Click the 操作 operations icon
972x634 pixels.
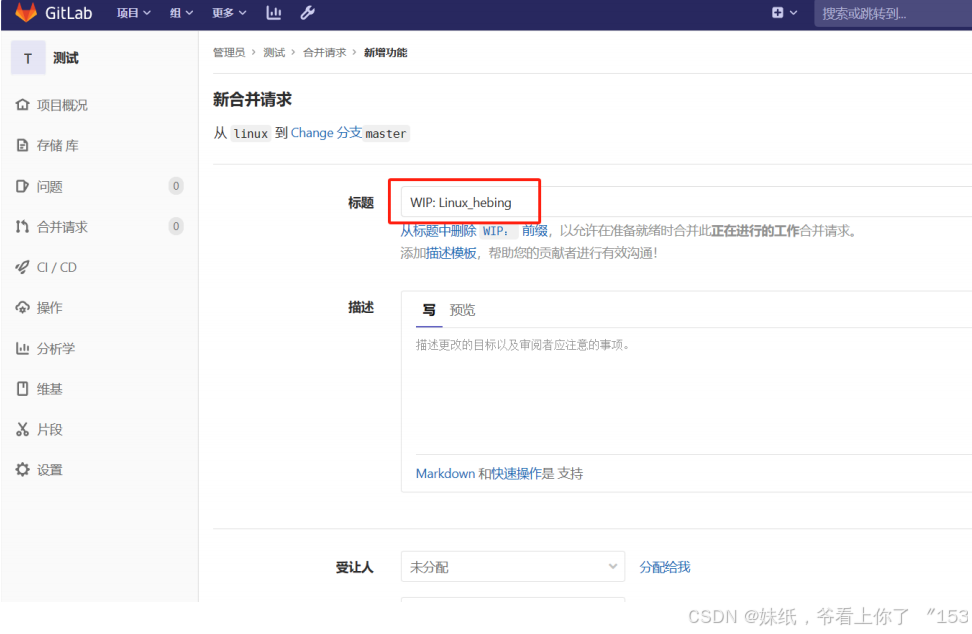coord(22,307)
